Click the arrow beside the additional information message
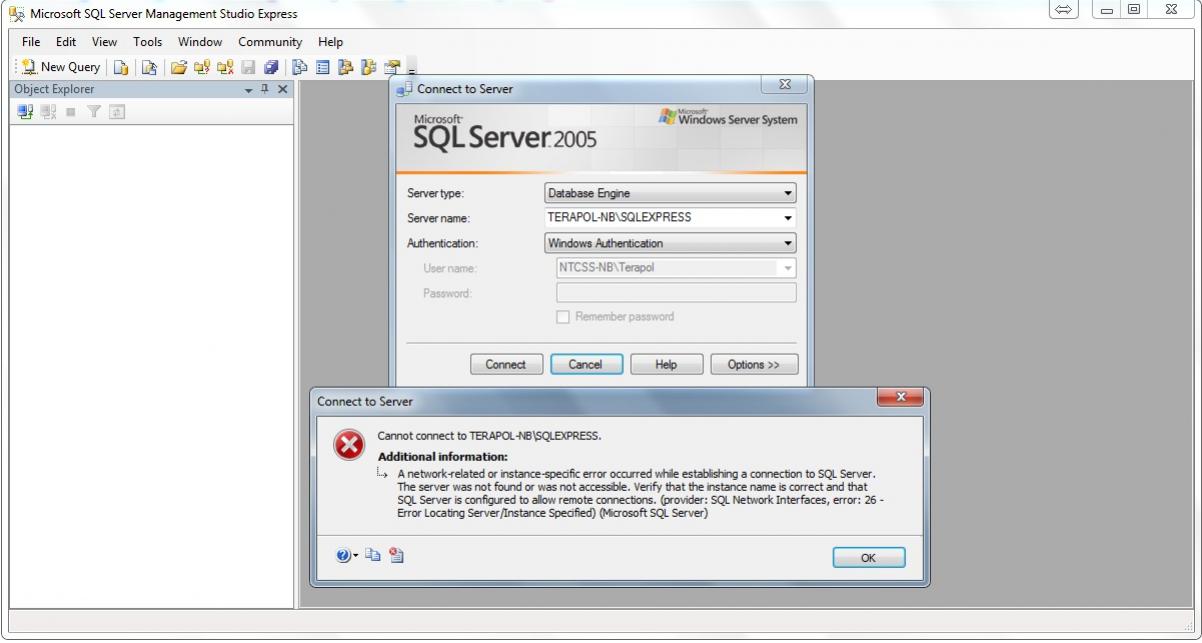 tap(384, 474)
